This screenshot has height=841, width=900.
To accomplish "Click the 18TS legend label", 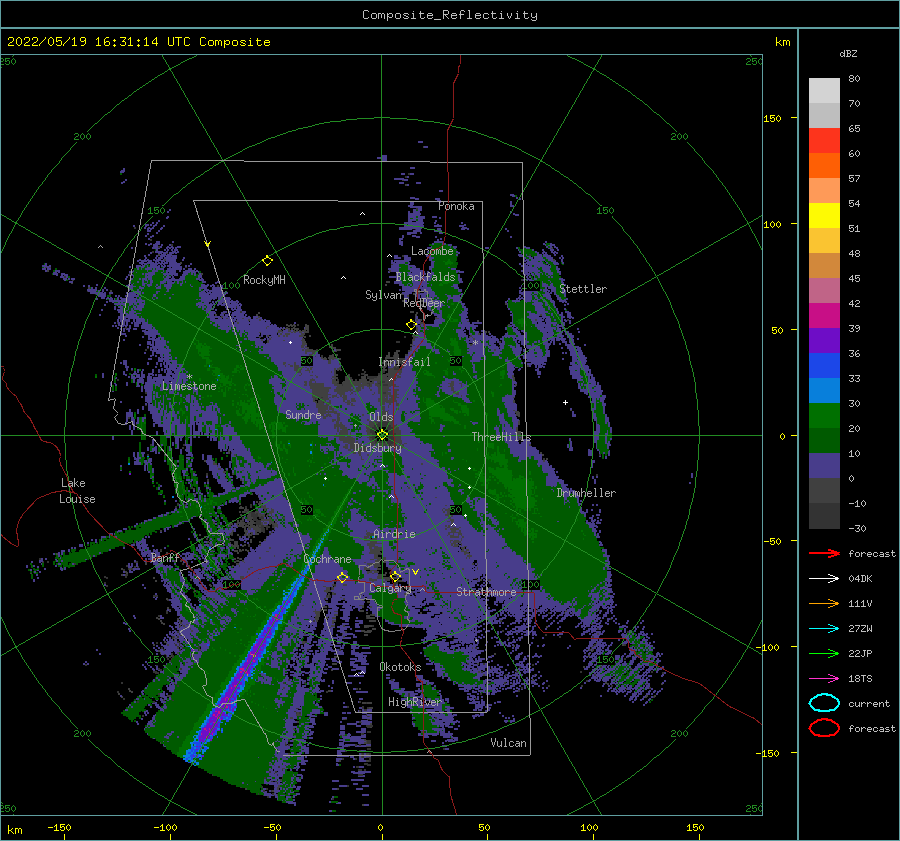I will (860, 679).
